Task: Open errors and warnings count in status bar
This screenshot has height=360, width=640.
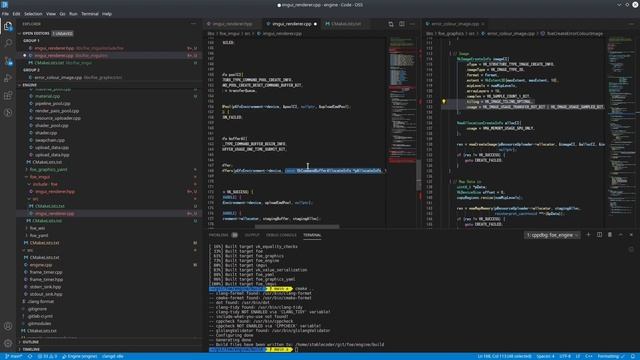Action: (47, 356)
